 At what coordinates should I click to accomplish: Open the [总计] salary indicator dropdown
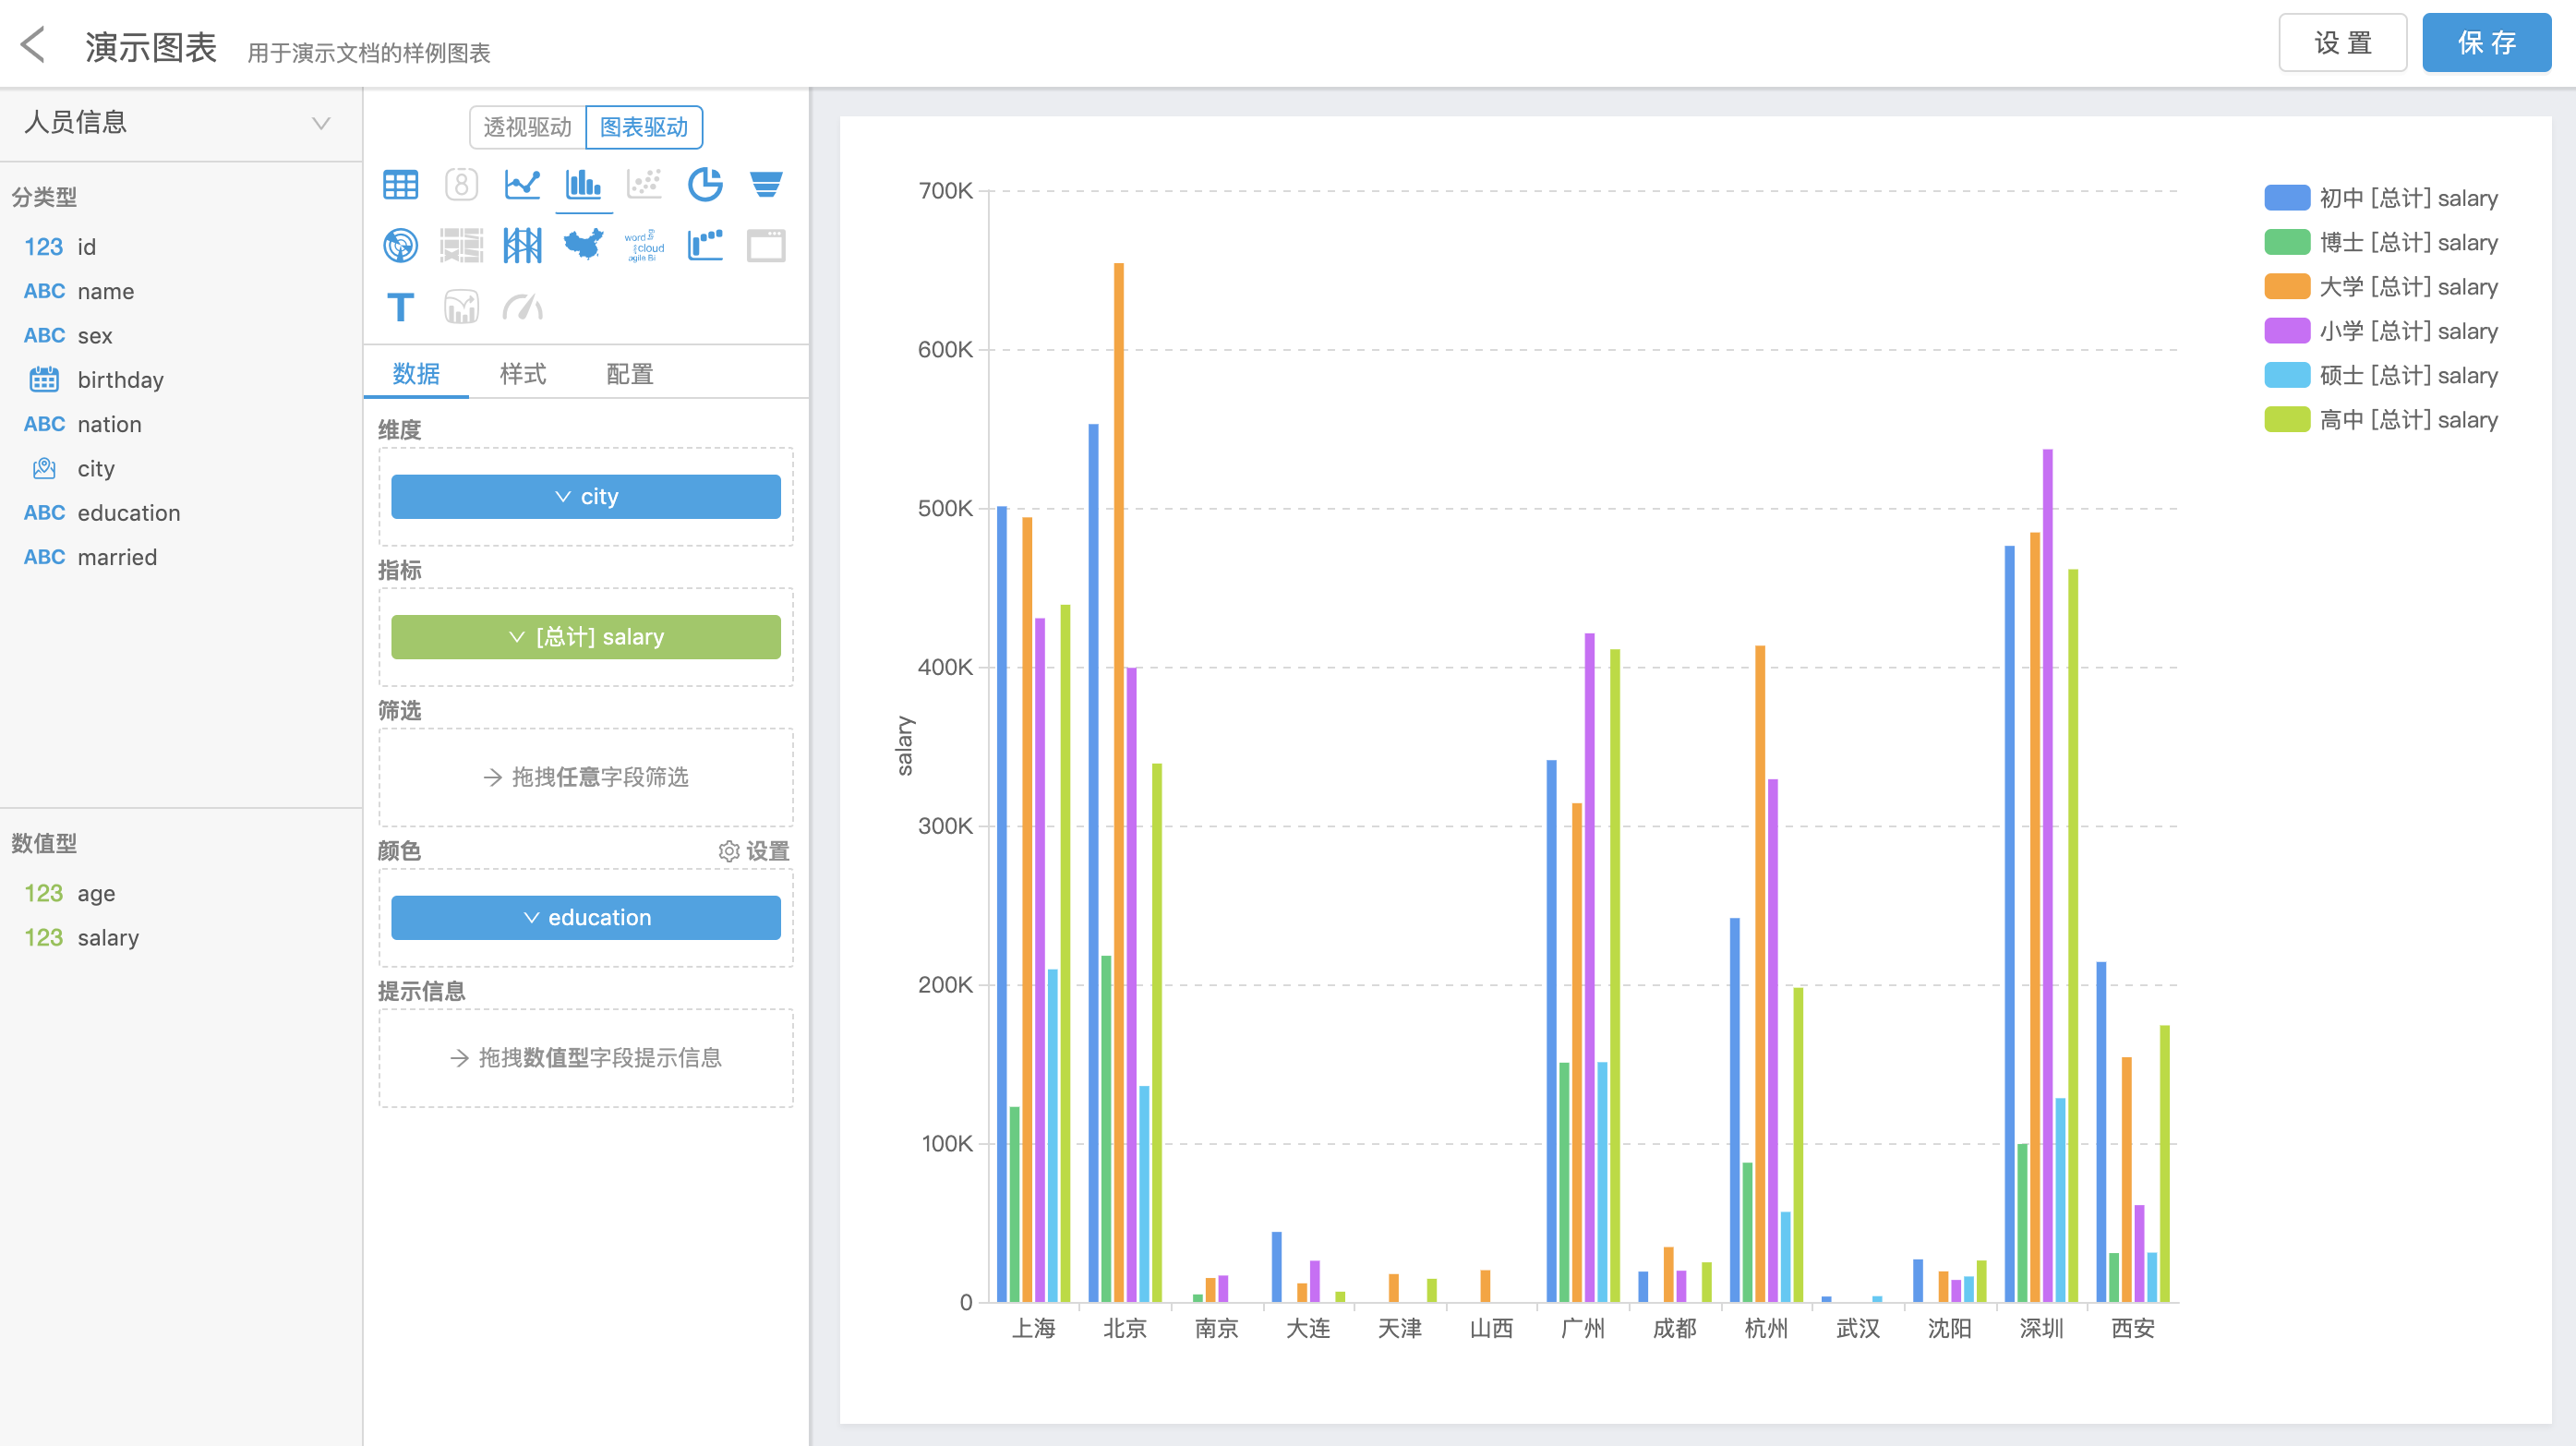click(x=586, y=636)
